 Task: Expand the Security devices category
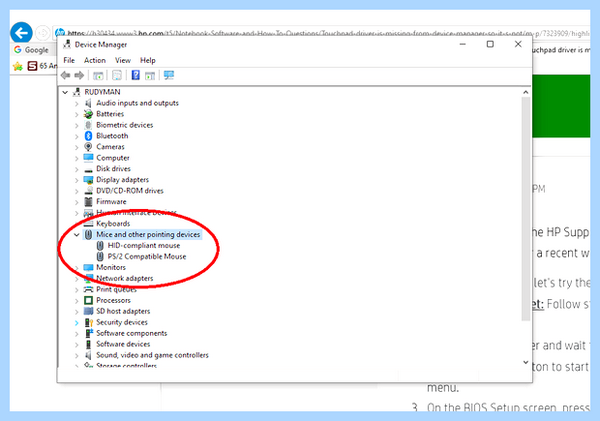77,323
